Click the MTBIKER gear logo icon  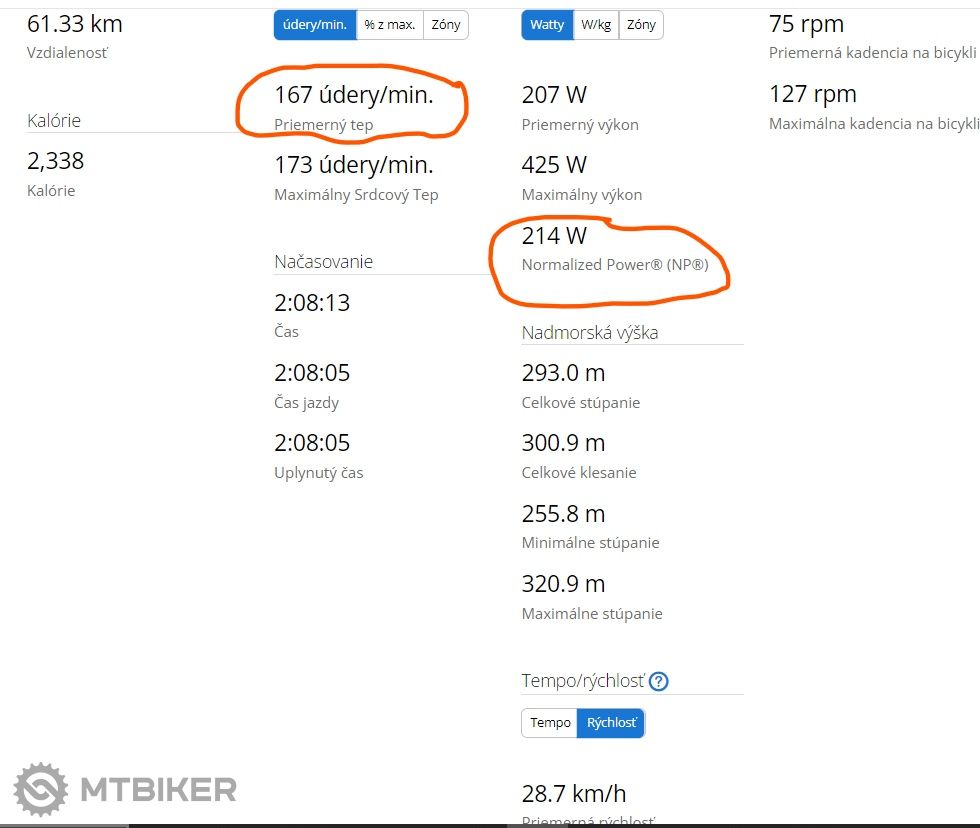(41, 789)
